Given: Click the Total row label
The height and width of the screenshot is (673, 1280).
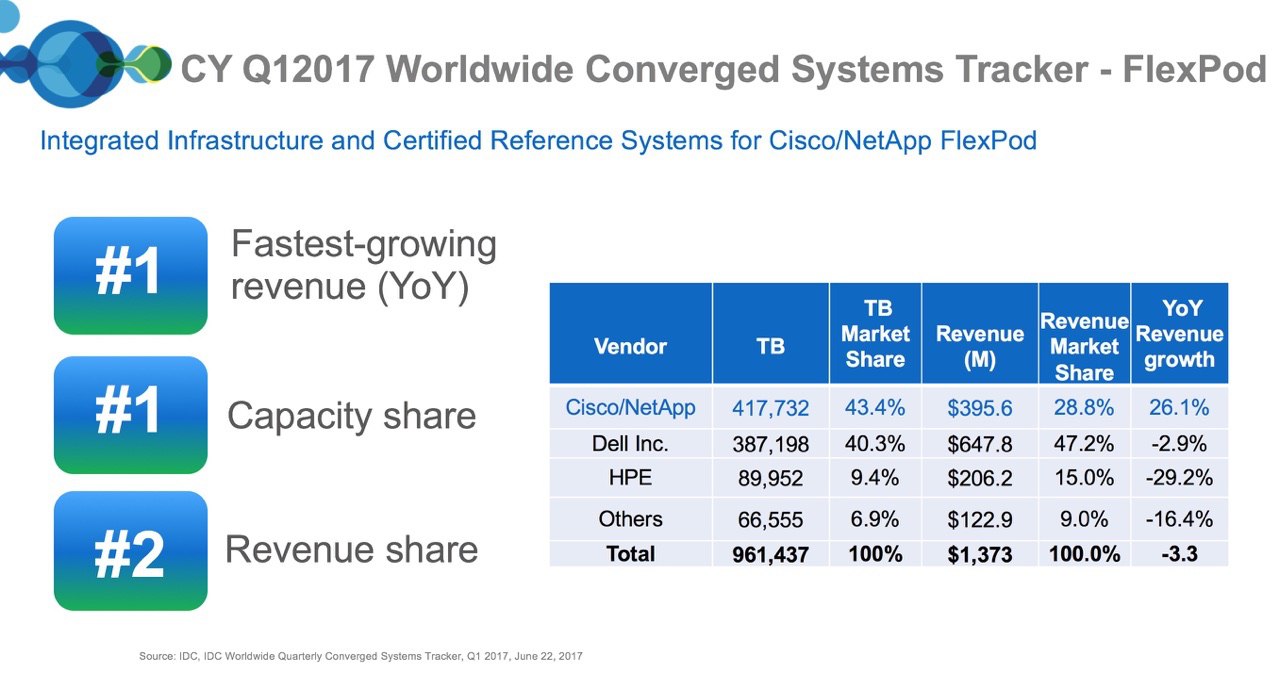Looking at the screenshot, I should pos(630,553).
